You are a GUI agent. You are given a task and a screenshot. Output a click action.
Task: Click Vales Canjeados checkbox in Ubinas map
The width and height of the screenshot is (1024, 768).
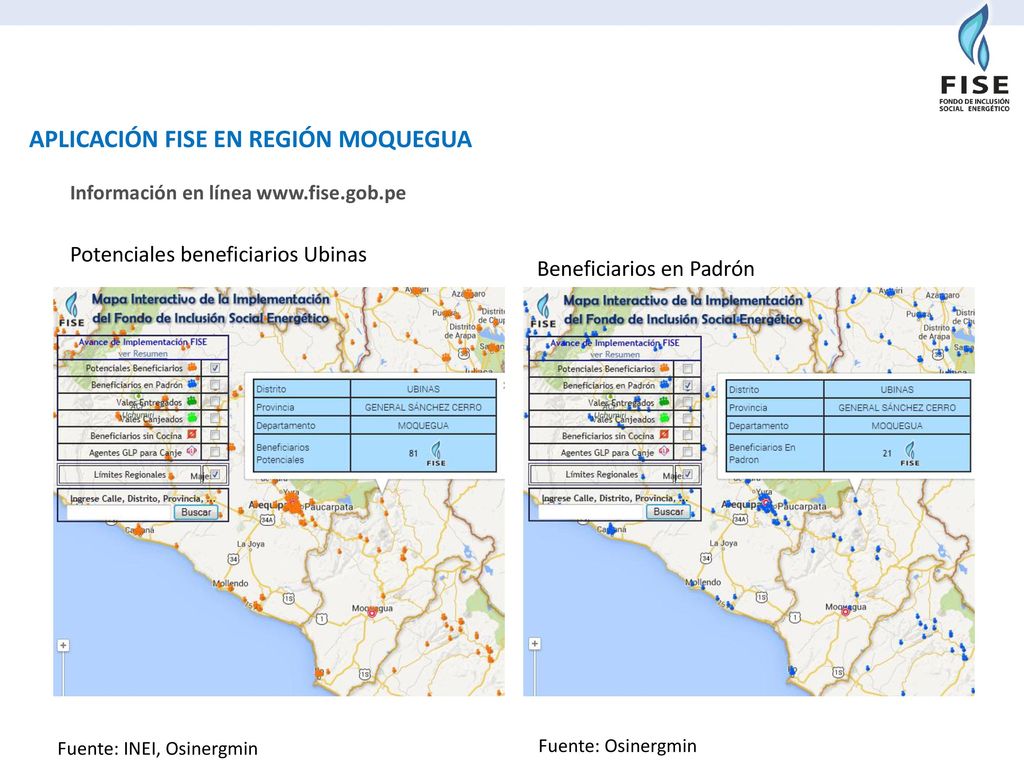[x=215, y=417]
